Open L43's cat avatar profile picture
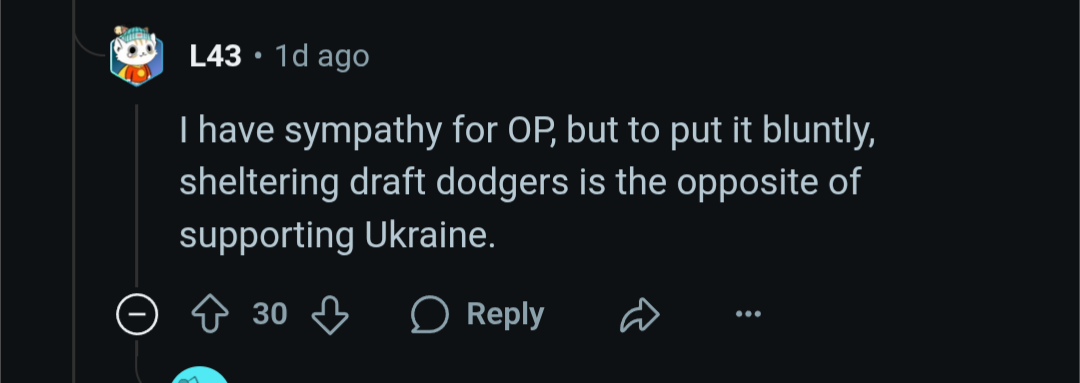Screen dimensions: 1080x383 [136, 56]
